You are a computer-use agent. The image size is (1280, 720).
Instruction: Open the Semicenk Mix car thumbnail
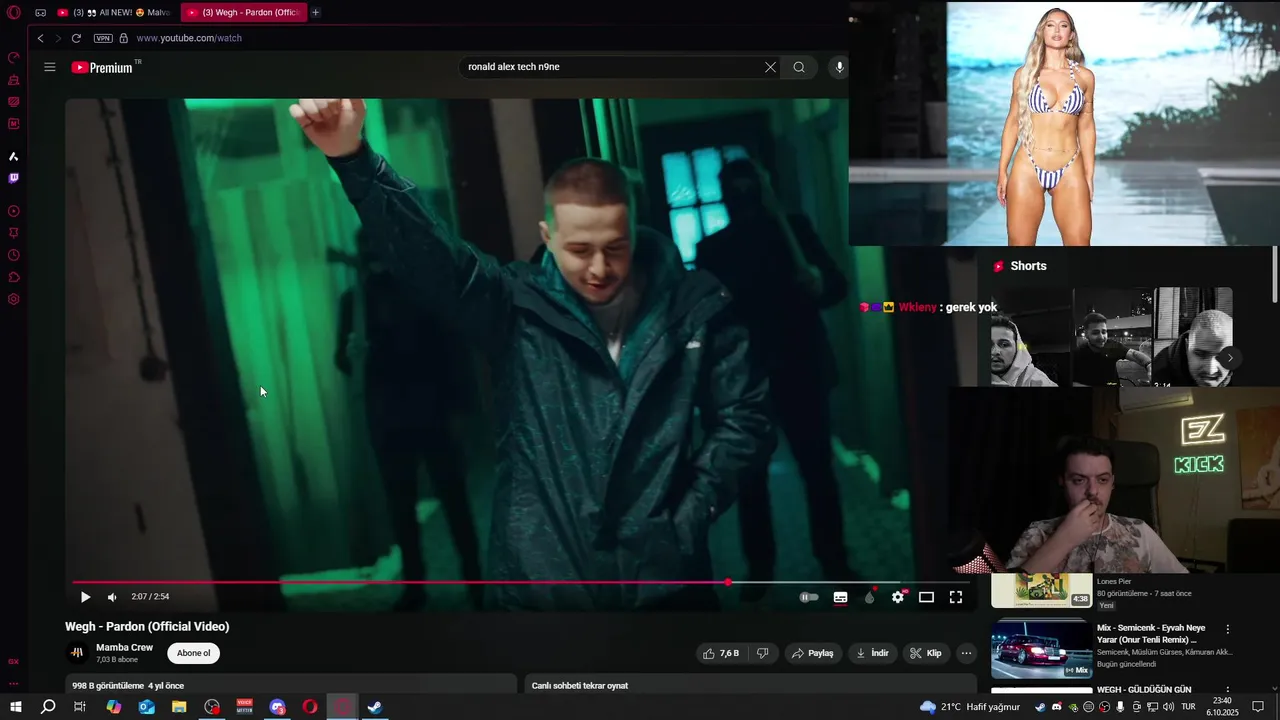pos(1041,649)
